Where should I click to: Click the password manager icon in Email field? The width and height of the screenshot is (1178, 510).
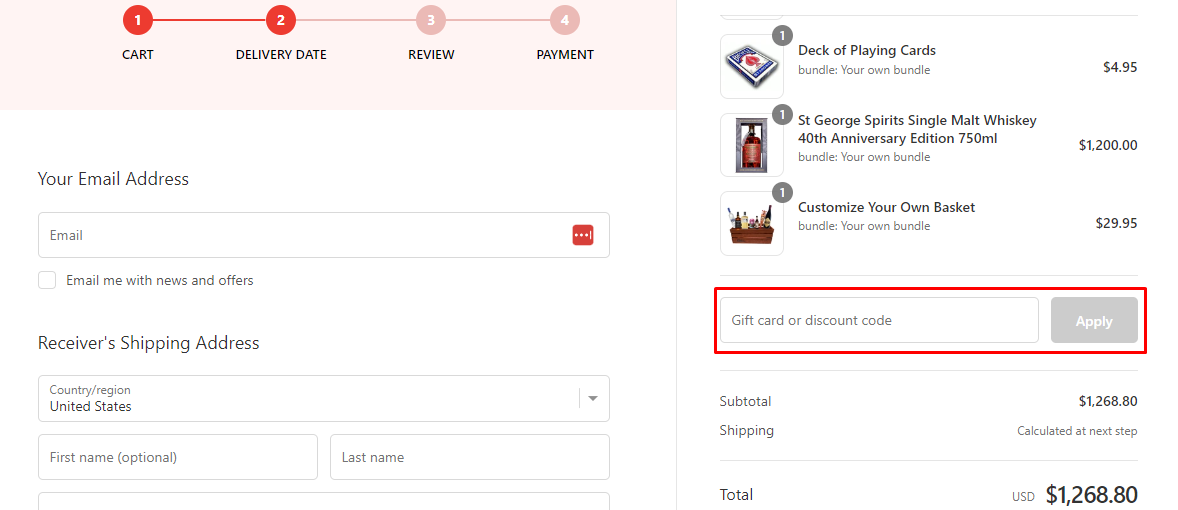(x=583, y=235)
